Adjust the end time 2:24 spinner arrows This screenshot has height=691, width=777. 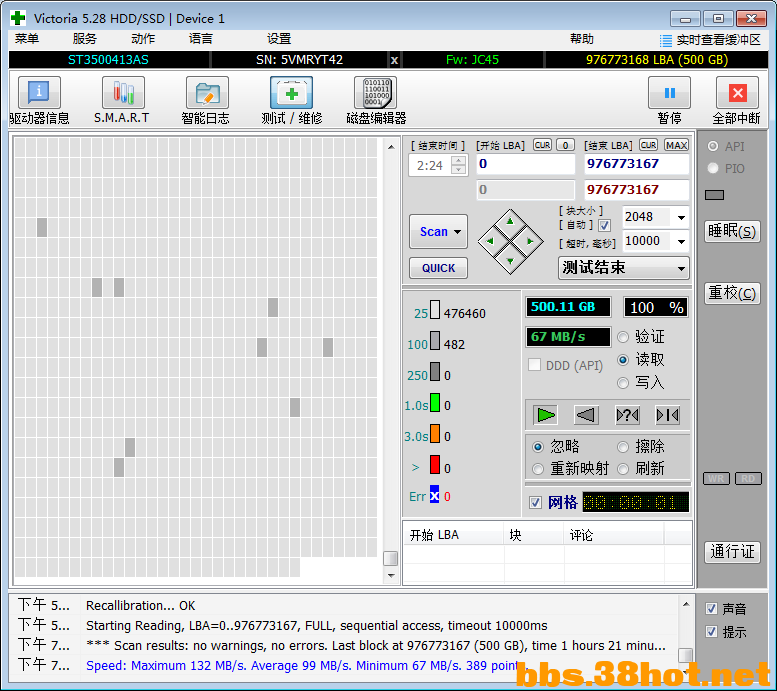[x=459, y=165]
